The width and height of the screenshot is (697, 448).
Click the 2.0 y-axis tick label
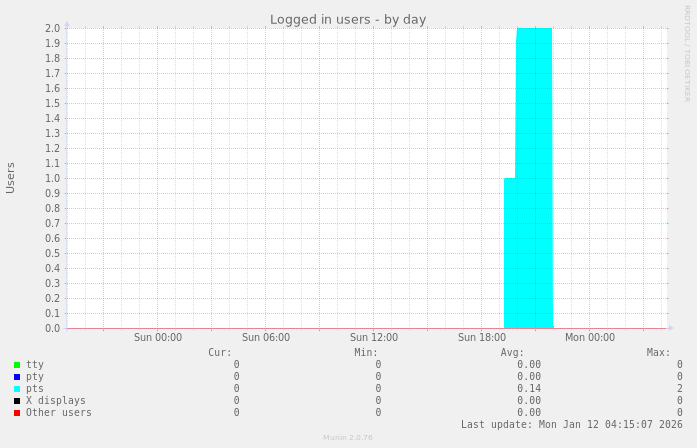click(52, 28)
